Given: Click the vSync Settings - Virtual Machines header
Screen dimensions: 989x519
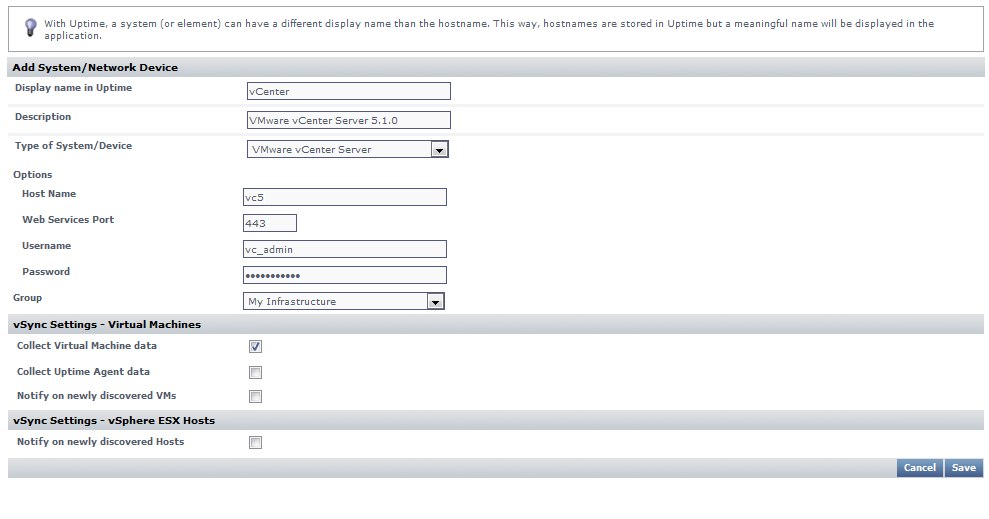Looking at the screenshot, I should 106,325.
